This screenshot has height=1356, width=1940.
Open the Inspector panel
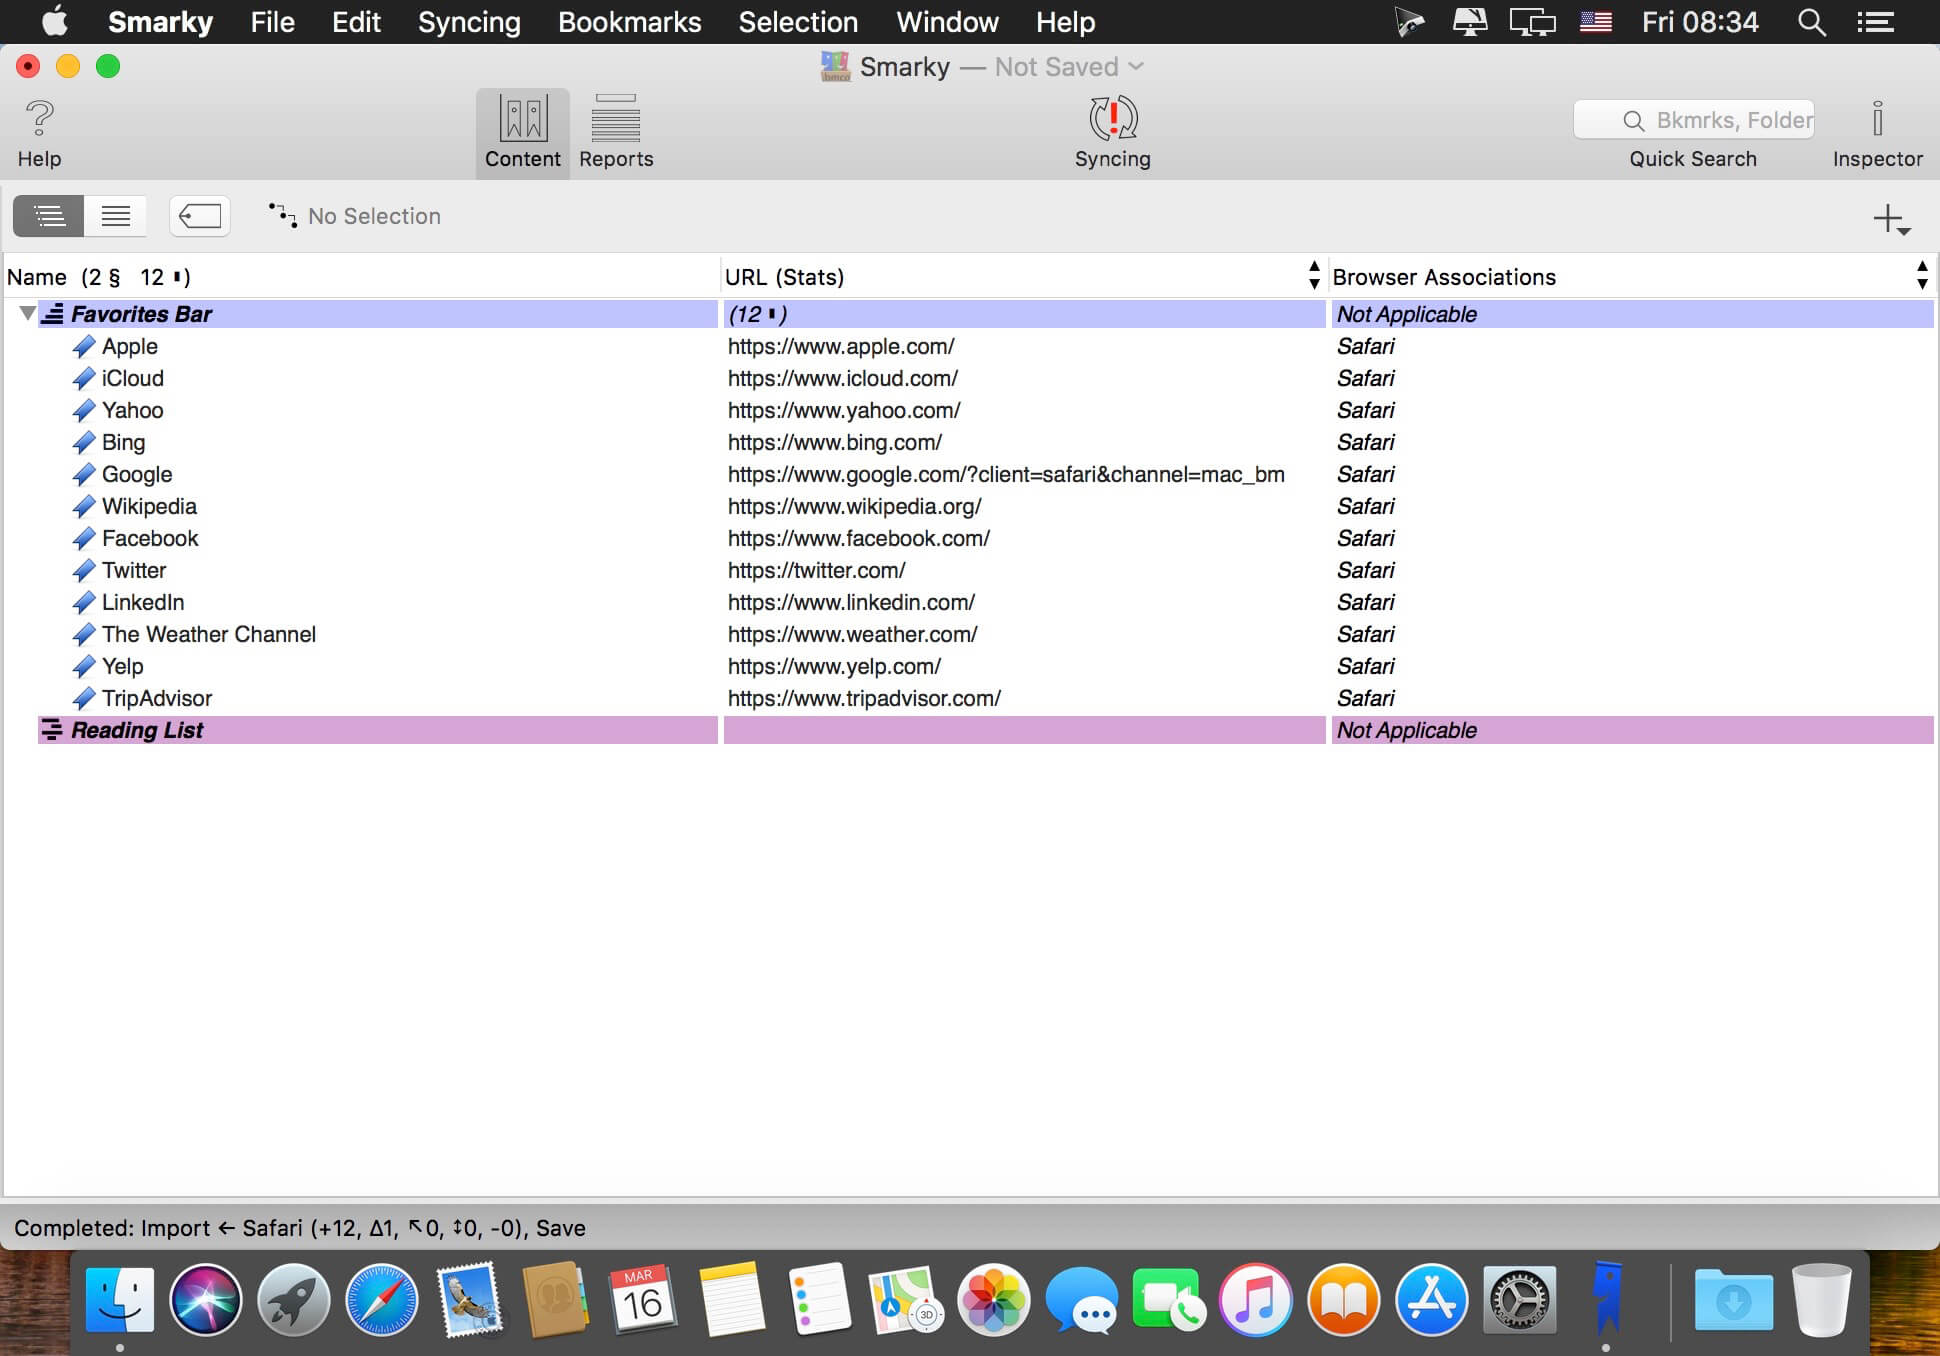1877,131
